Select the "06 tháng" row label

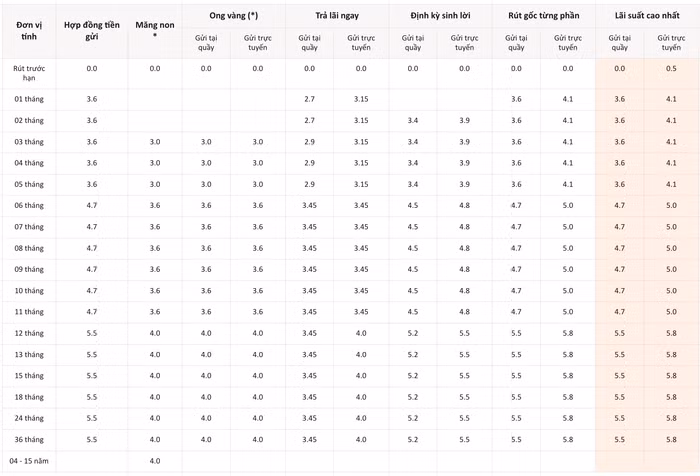coord(28,205)
